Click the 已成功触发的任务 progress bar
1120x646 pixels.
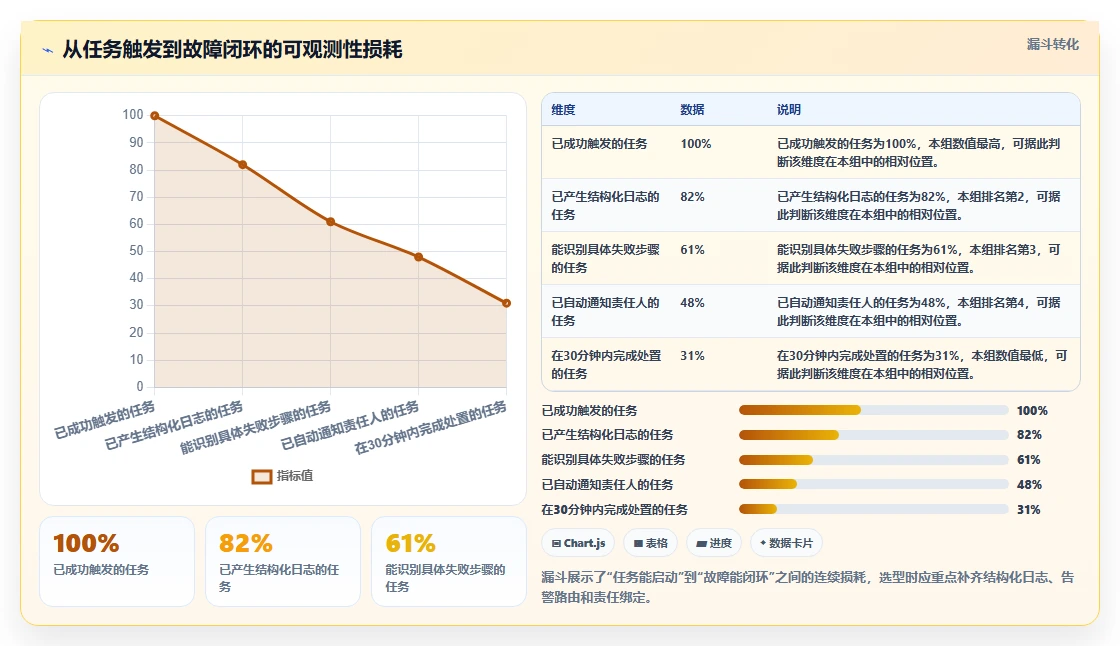click(874, 410)
